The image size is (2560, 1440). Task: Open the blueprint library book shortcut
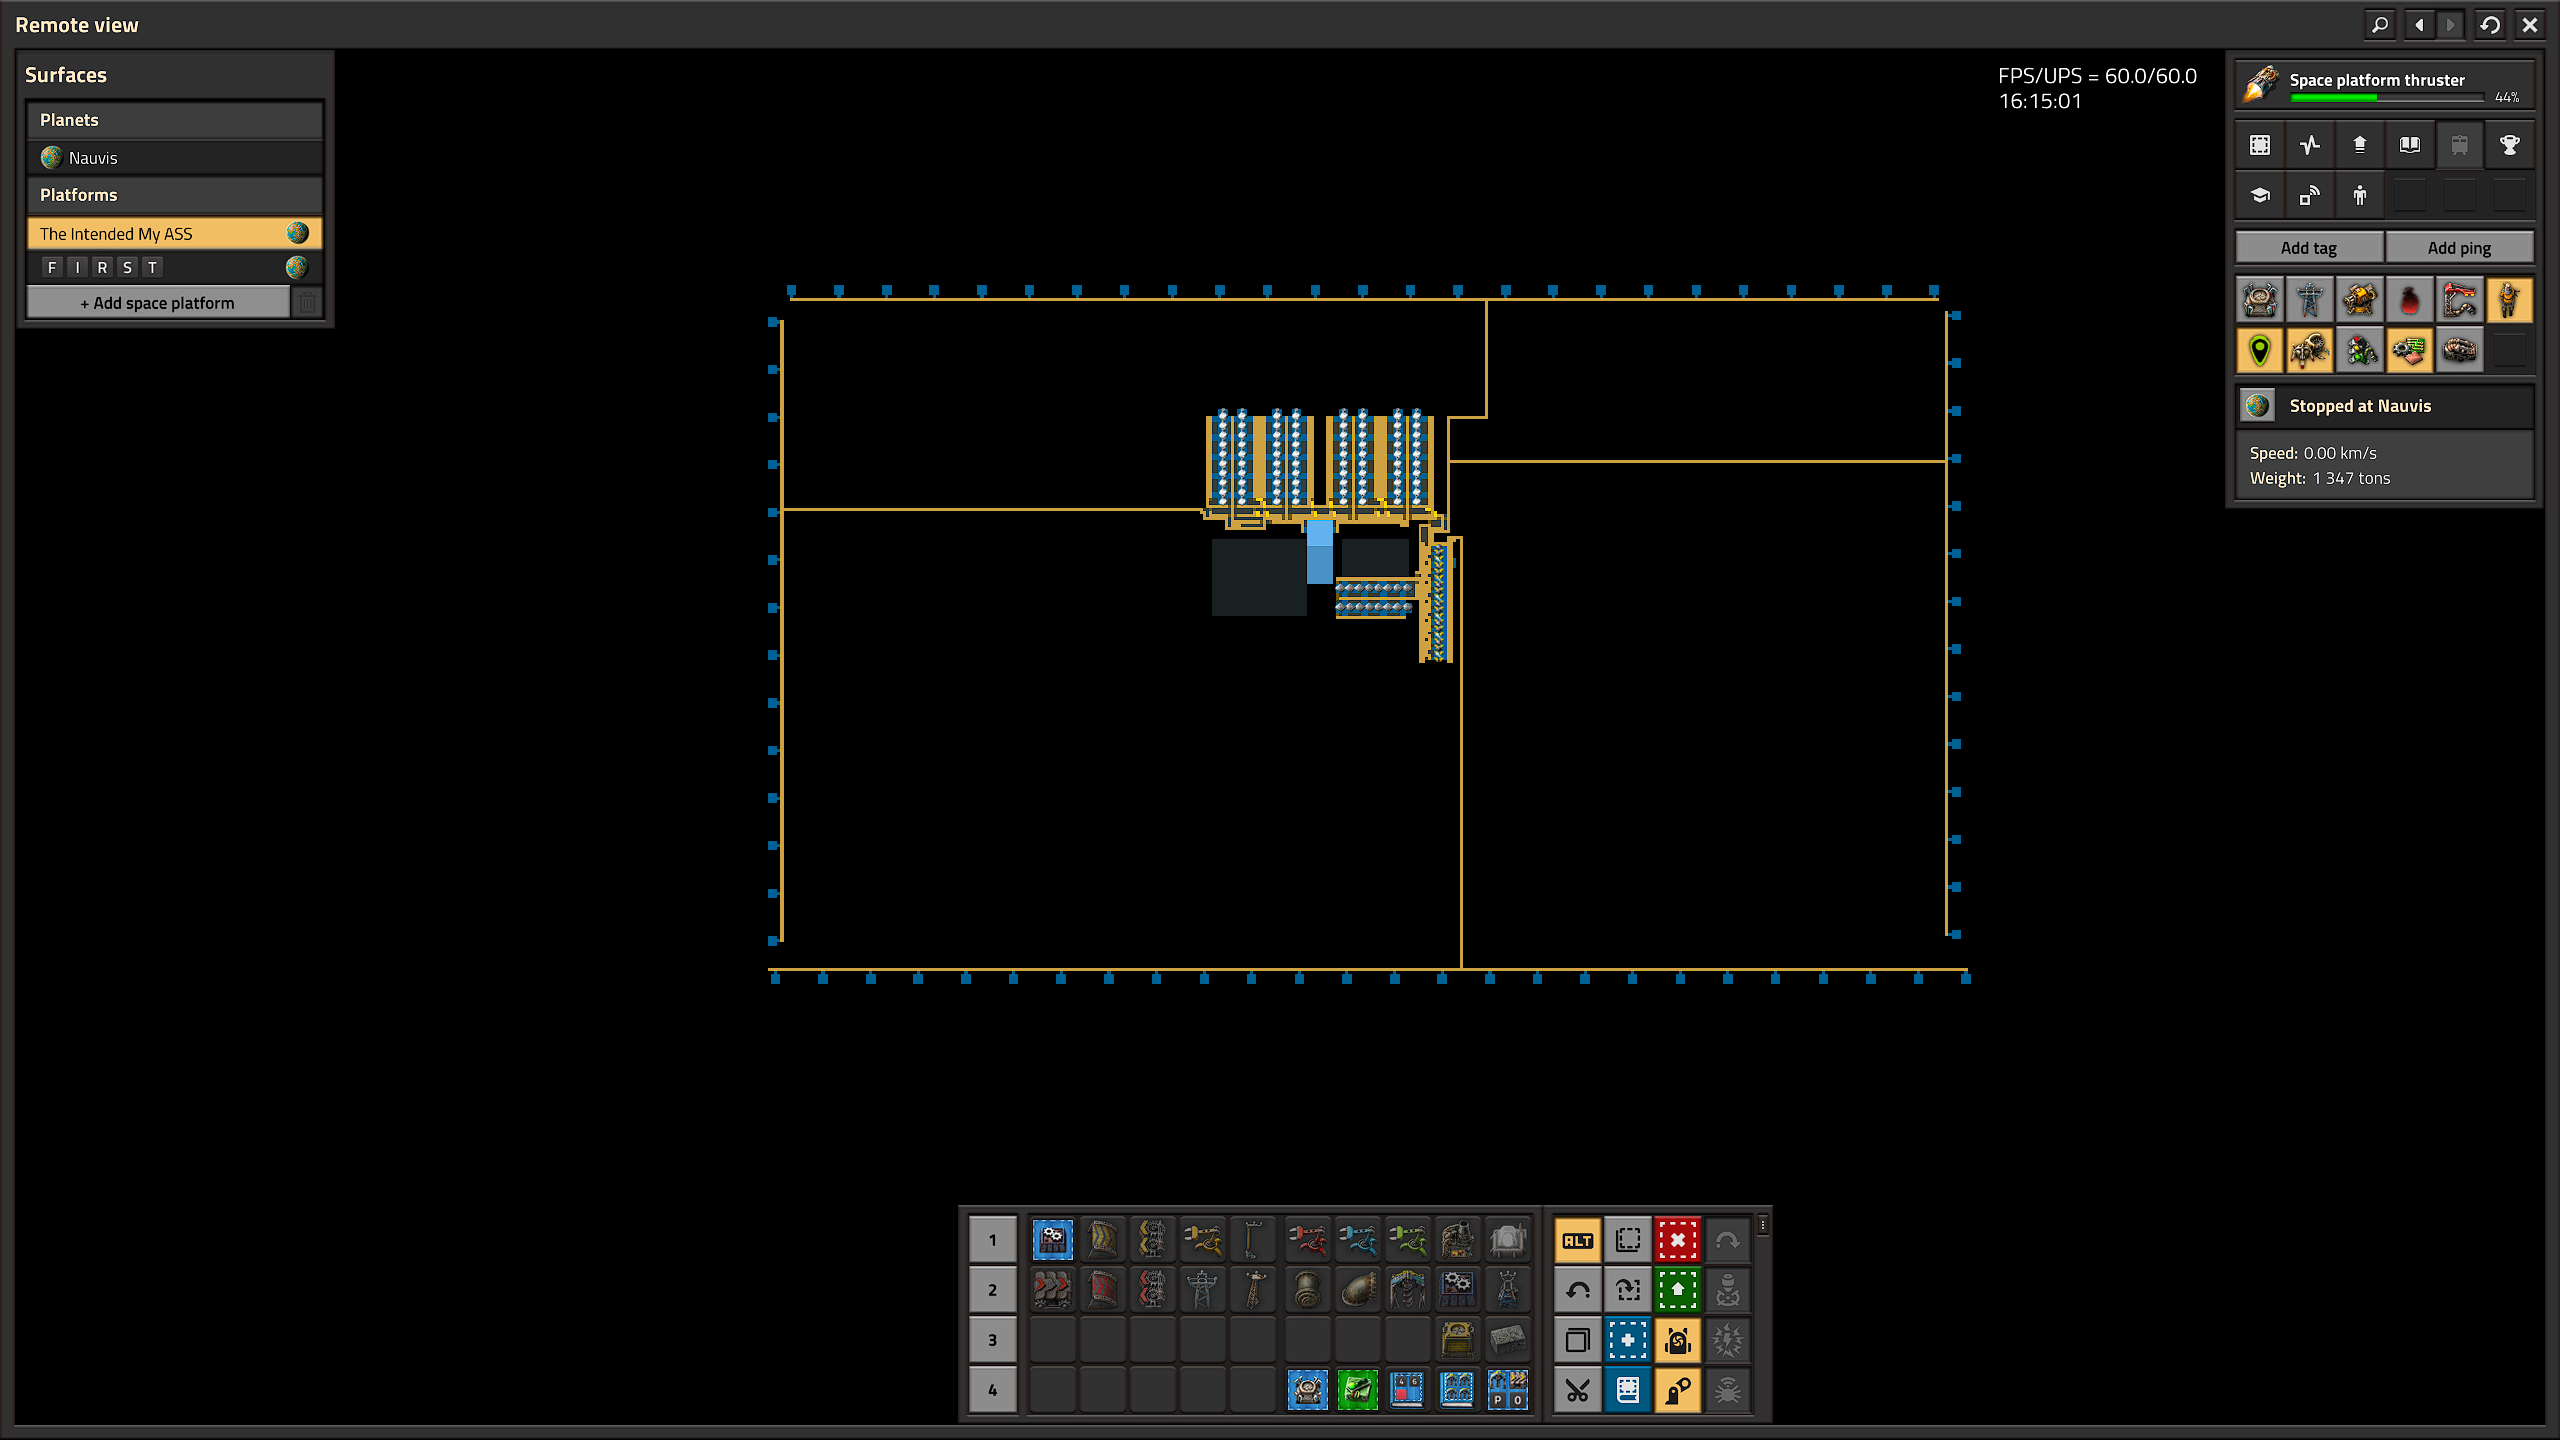coord(1628,1390)
